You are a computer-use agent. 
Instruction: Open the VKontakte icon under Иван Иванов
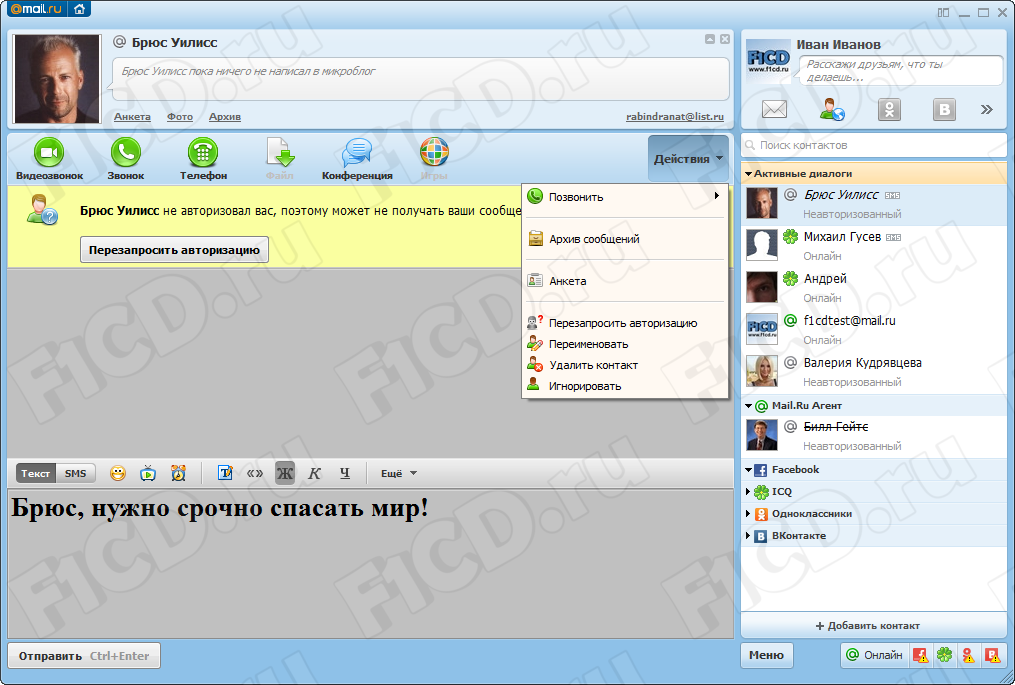[x=944, y=109]
